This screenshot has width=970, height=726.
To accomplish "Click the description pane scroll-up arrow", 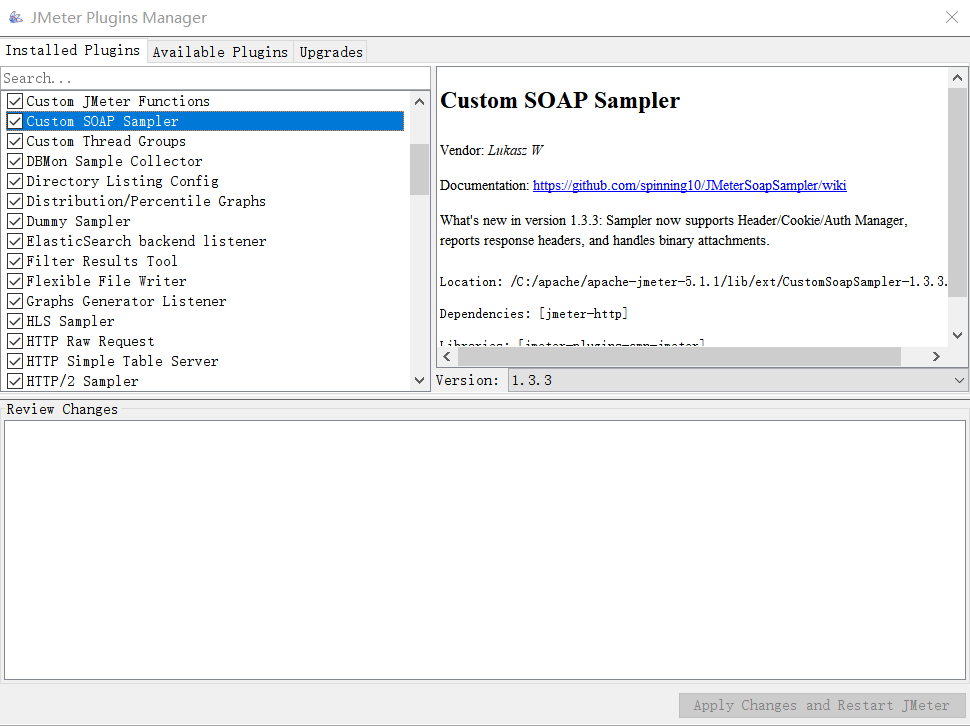I will pos(957,78).
